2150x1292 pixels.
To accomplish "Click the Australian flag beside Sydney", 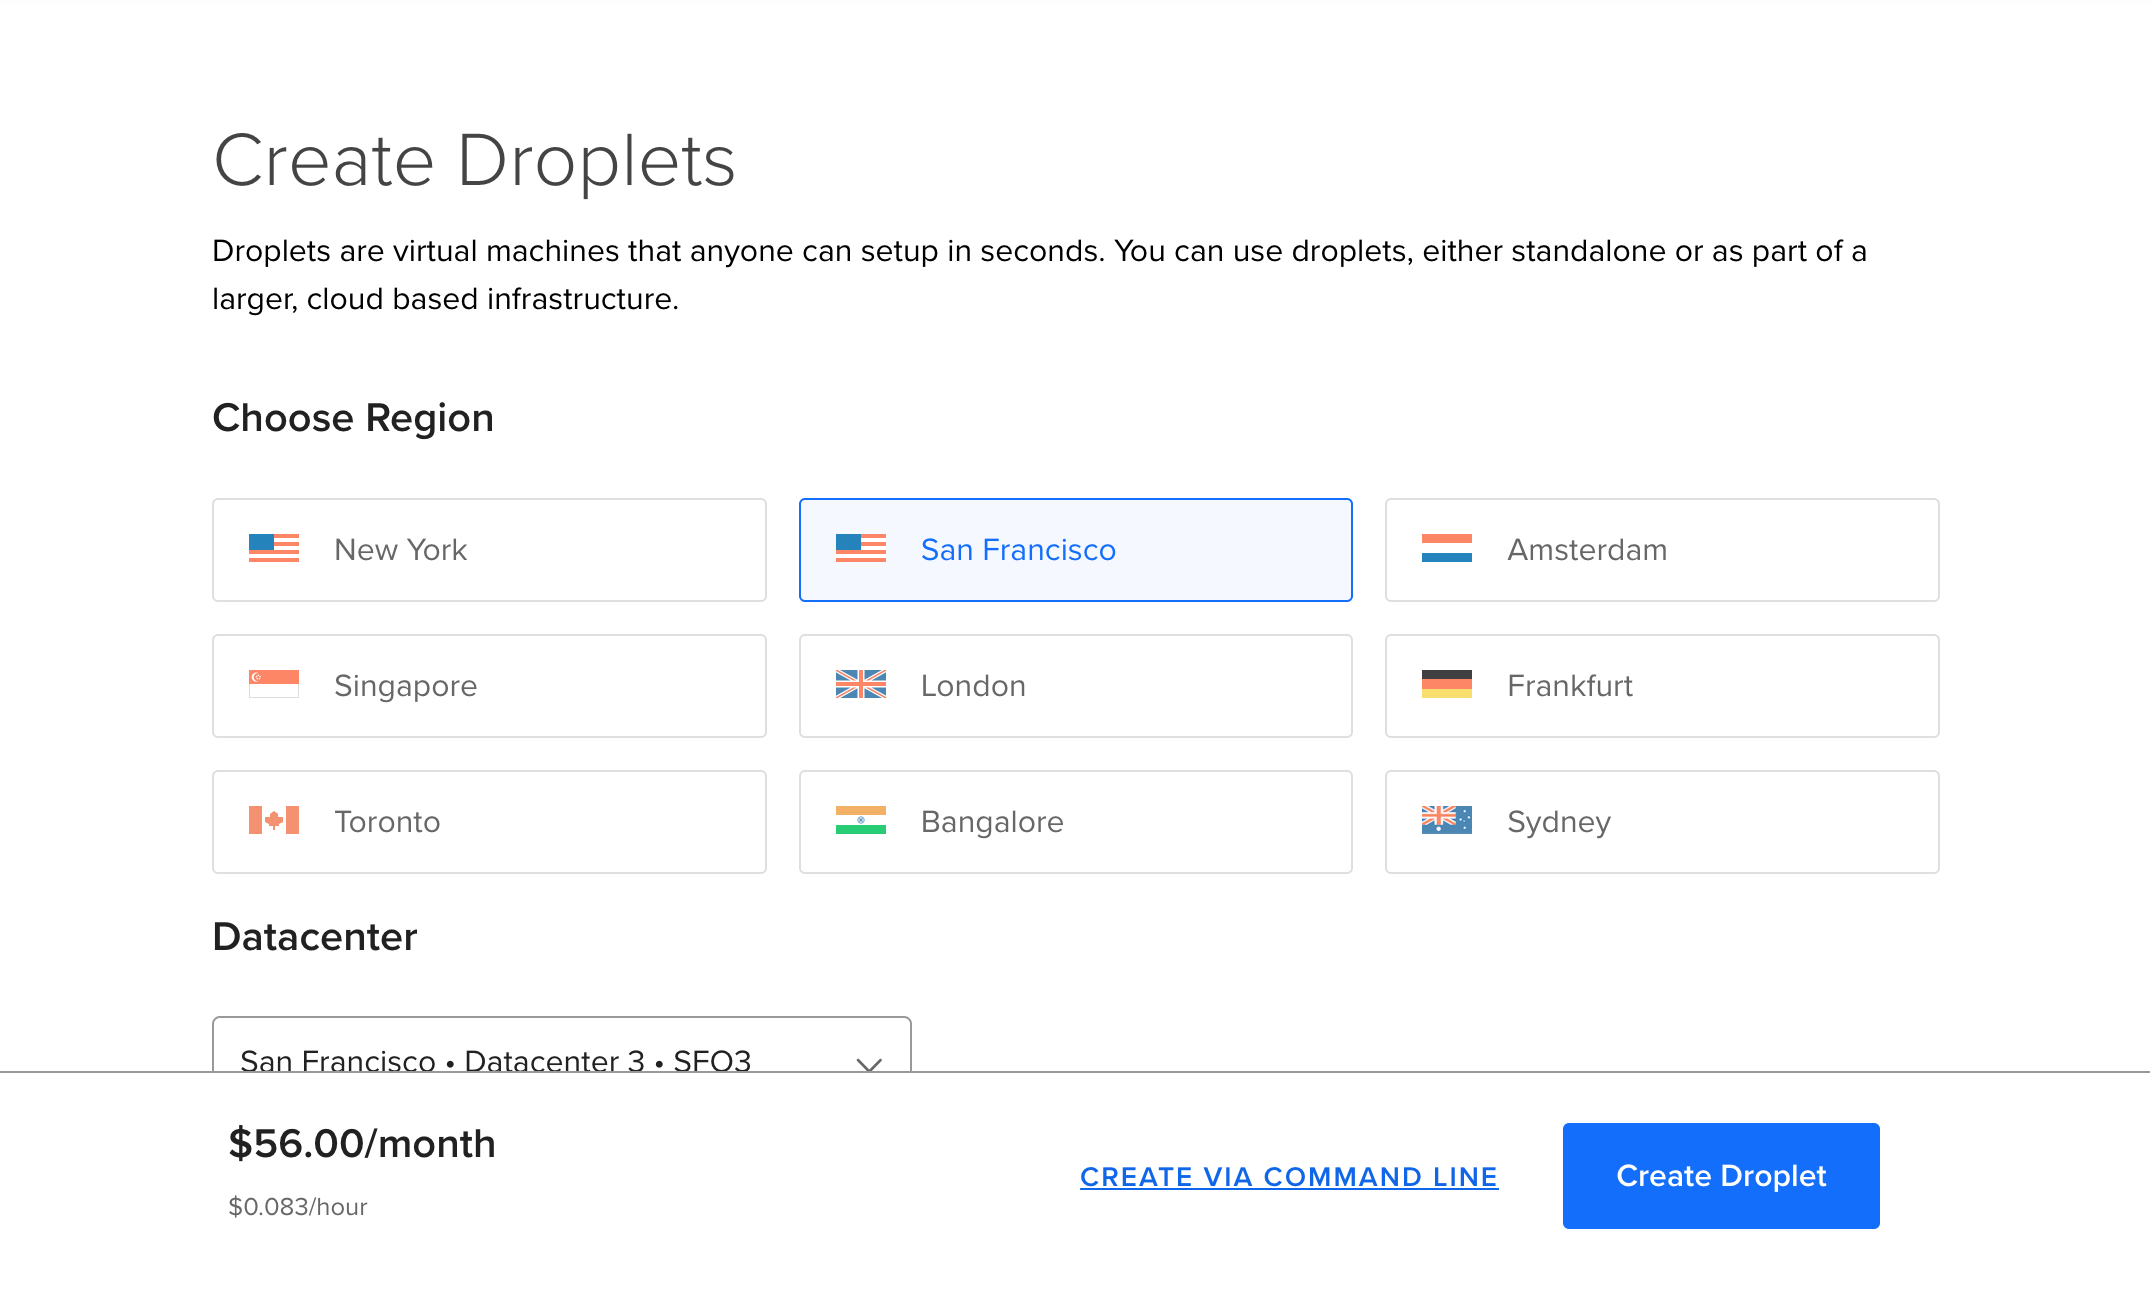I will [x=1446, y=820].
